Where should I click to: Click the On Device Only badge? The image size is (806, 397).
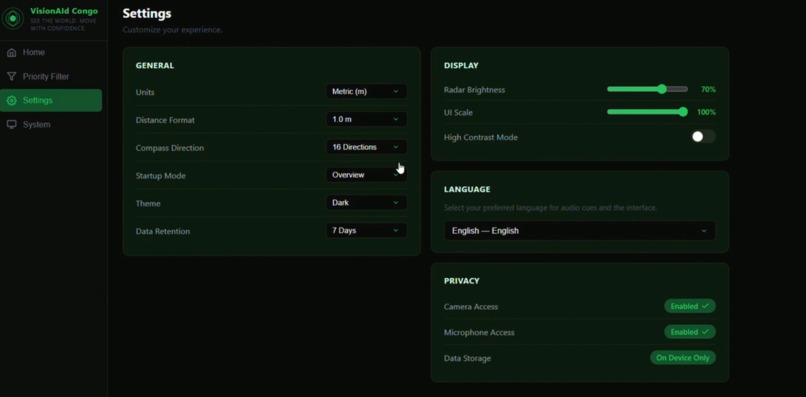point(683,357)
